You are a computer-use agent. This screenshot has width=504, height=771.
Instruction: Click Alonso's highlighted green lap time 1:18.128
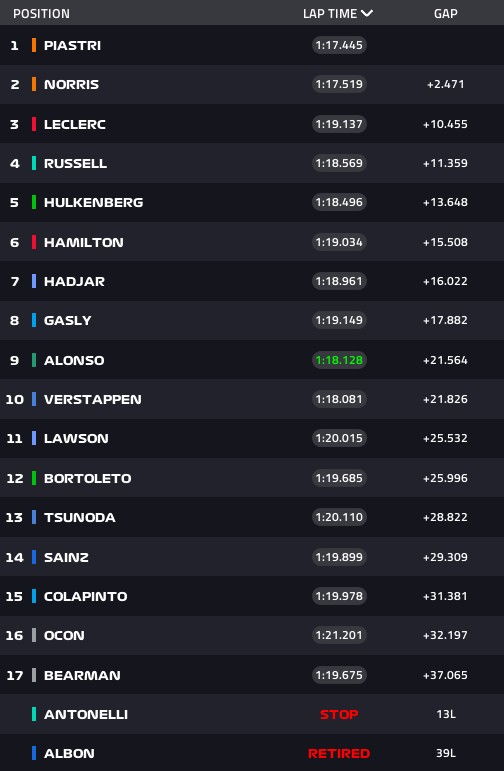pos(339,360)
